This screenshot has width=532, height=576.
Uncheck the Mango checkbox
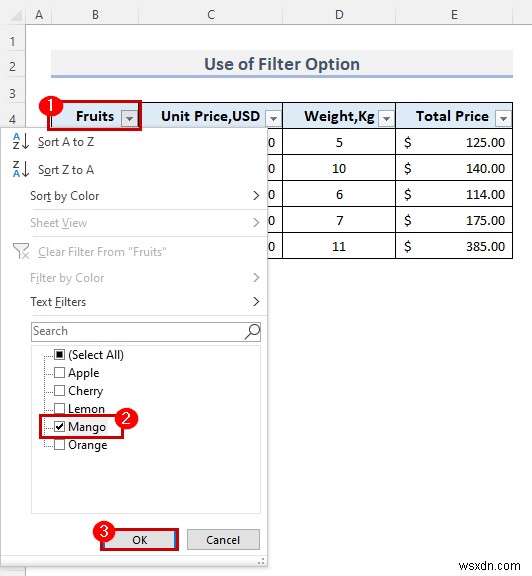pos(60,426)
